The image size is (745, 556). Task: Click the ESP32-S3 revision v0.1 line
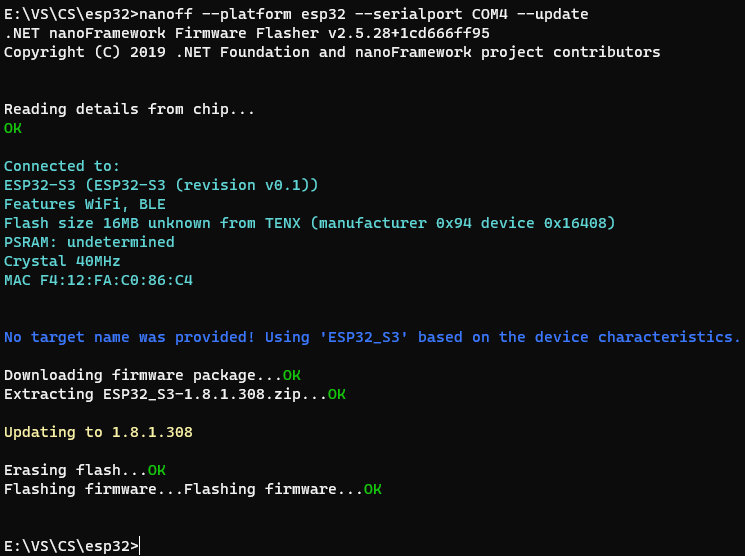[x=161, y=185]
